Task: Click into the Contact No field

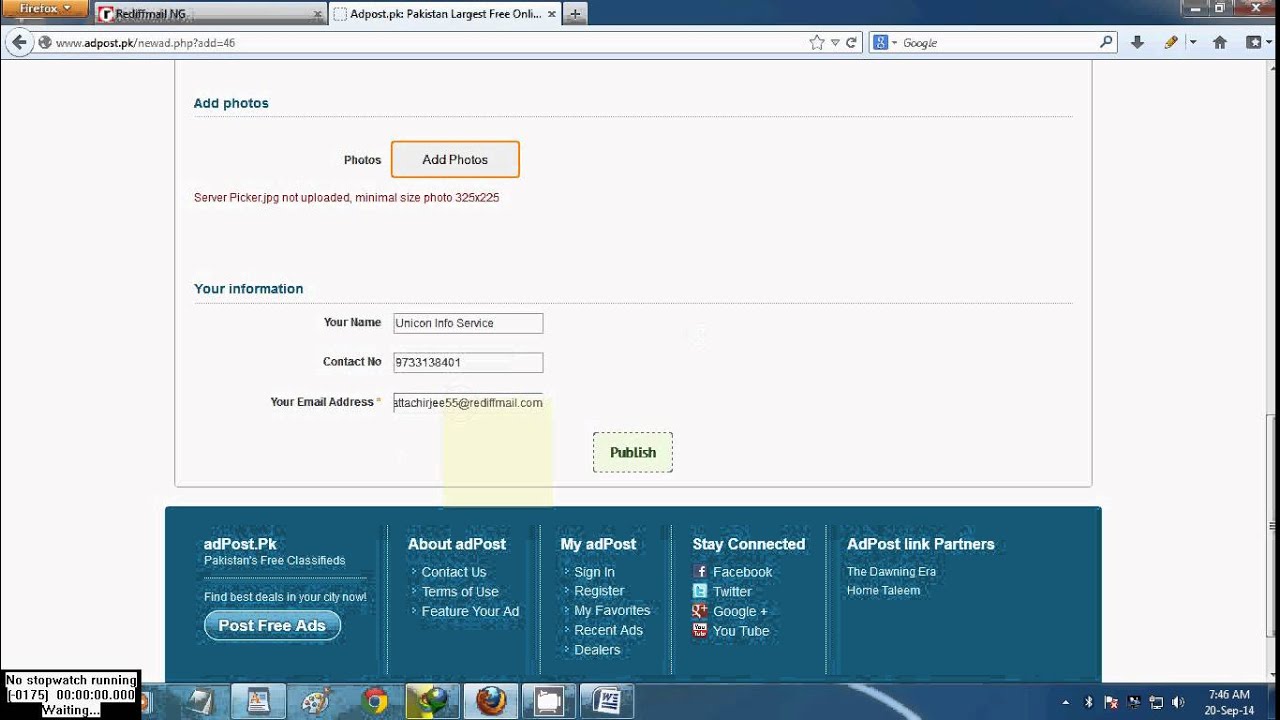Action: [x=468, y=362]
